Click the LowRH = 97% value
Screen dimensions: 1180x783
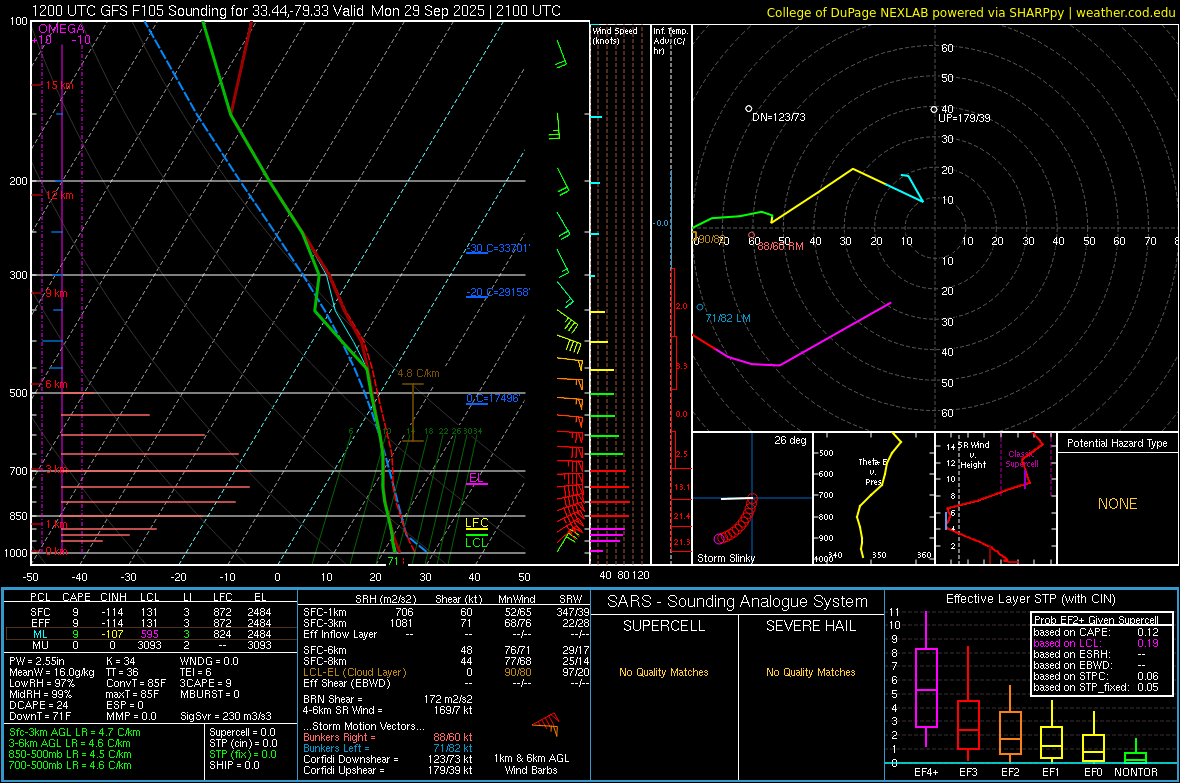41,684
